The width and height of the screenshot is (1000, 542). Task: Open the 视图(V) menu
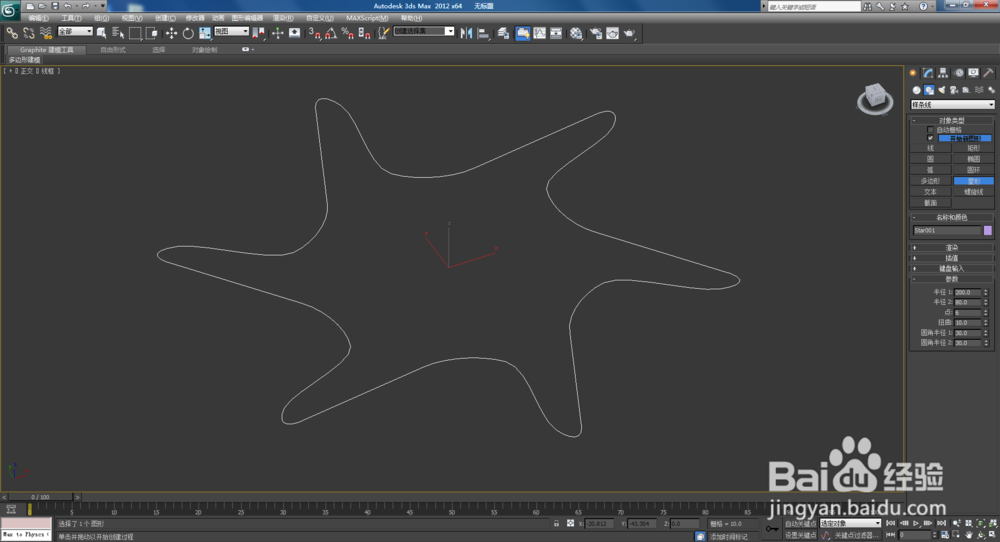[x=132, y=18]
